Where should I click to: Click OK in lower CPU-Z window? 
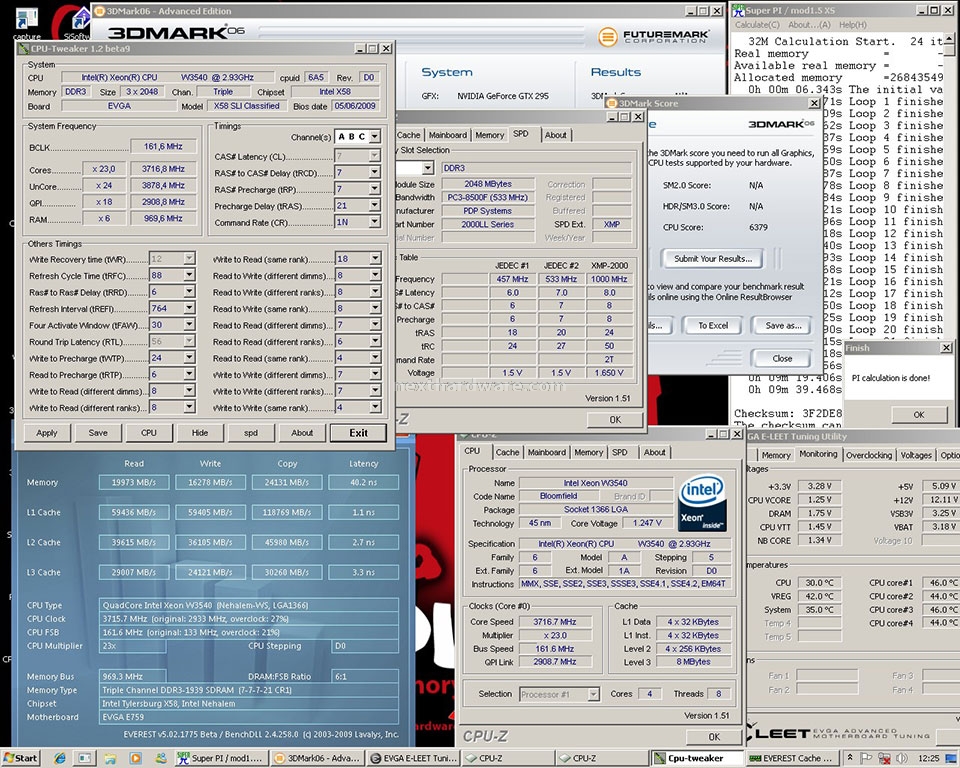coord(714,737)
